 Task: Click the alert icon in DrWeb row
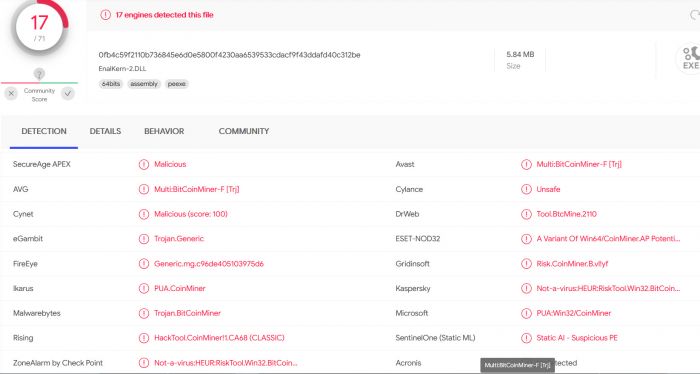(x=526, y=214)
